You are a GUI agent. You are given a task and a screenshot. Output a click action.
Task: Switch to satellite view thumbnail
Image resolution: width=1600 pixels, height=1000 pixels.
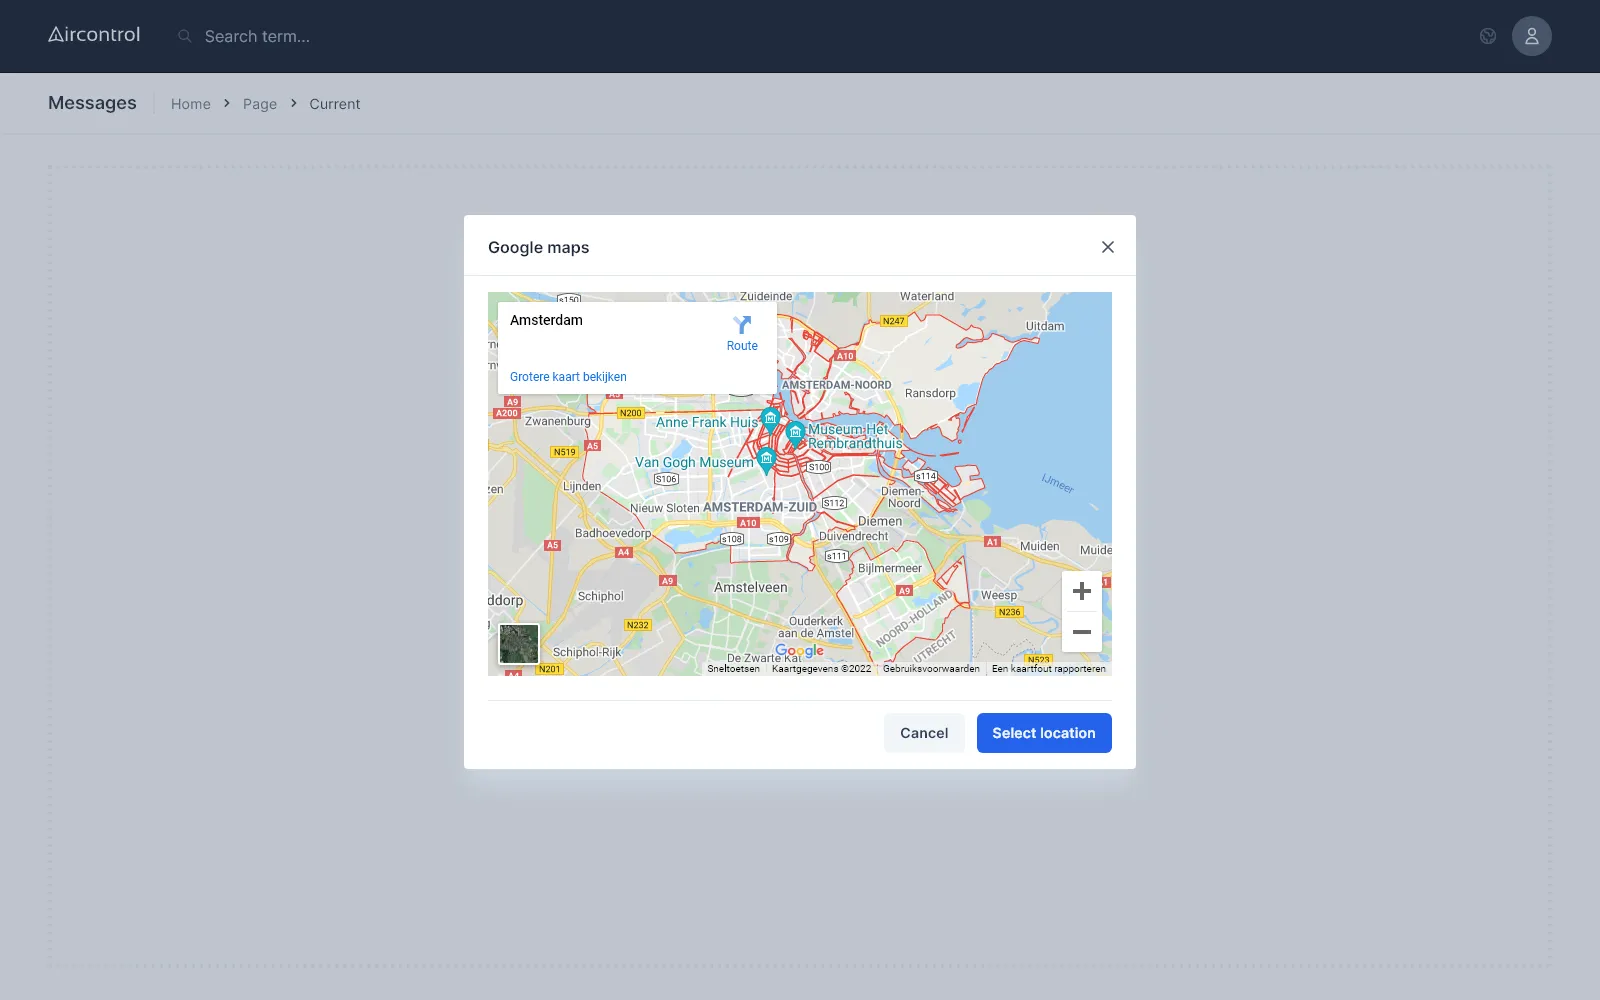coord(519,644)
